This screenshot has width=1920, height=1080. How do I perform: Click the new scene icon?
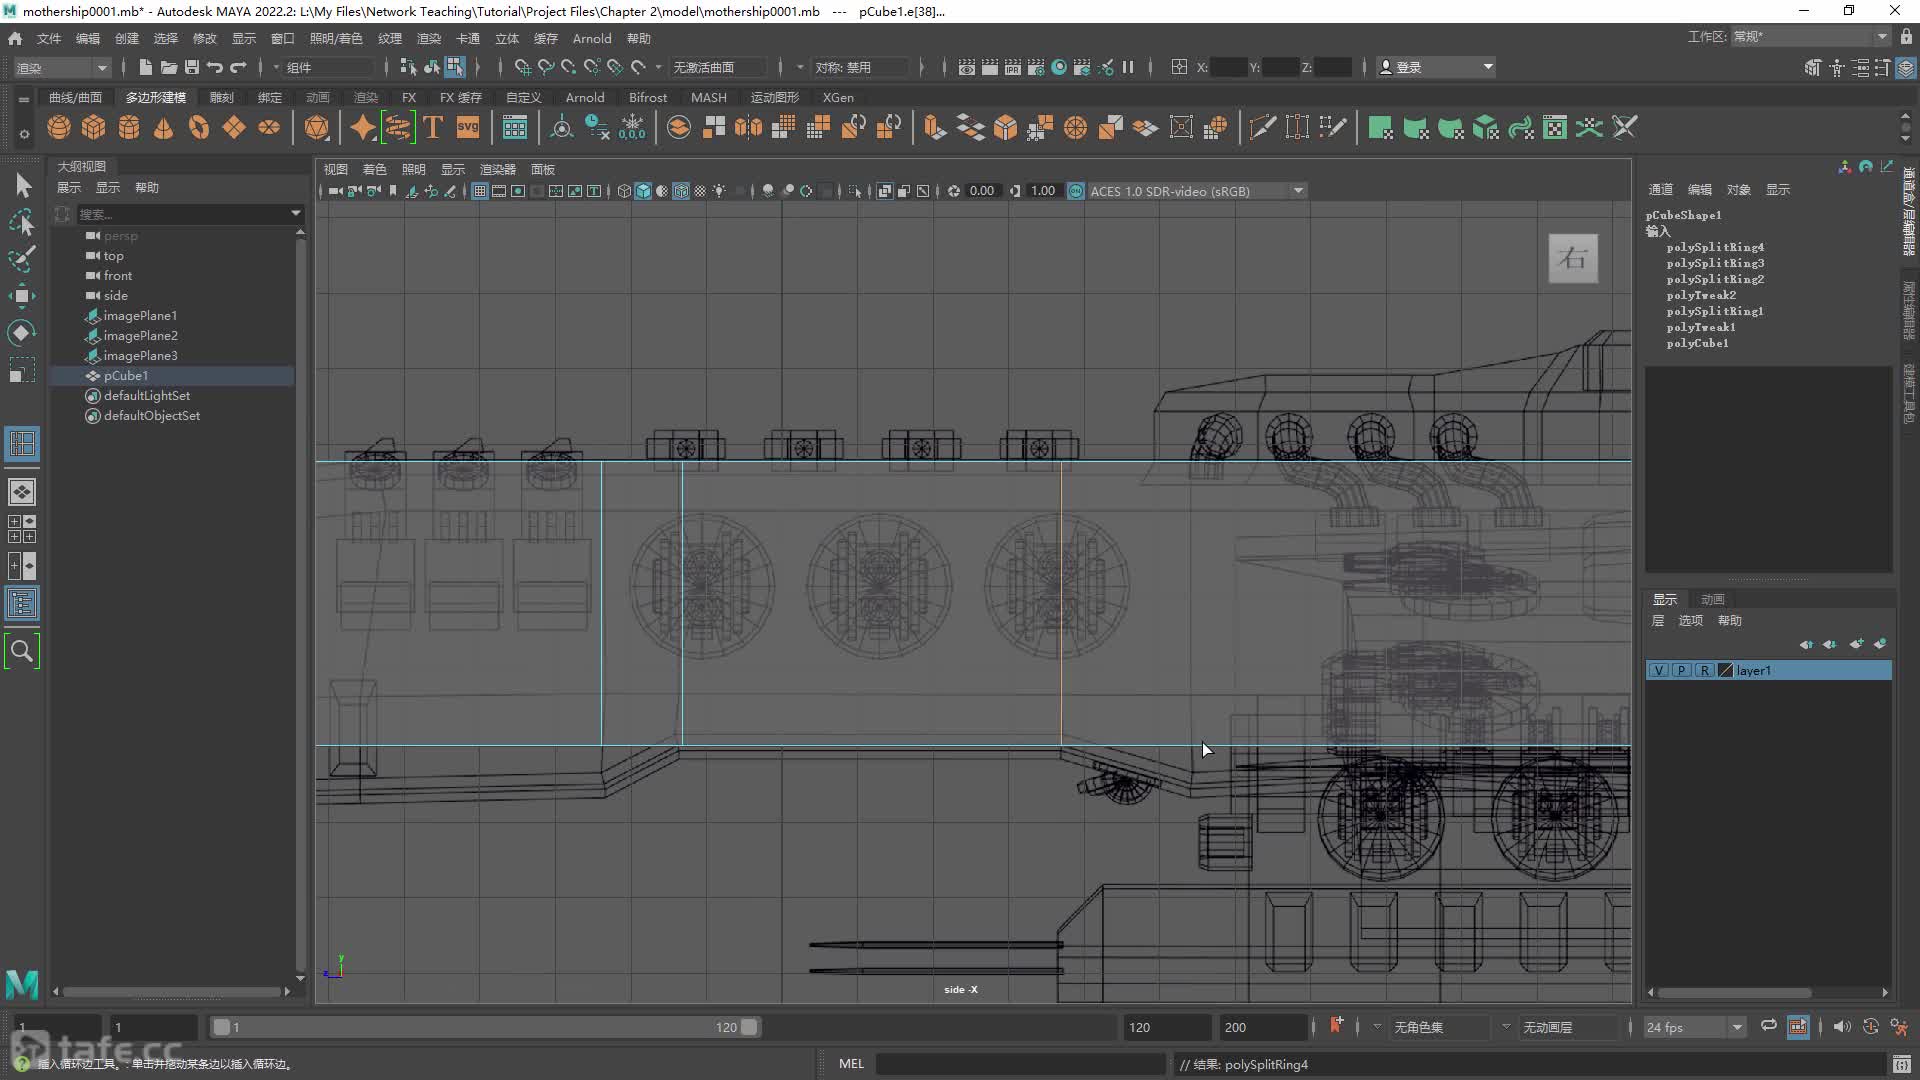point(145,67)
